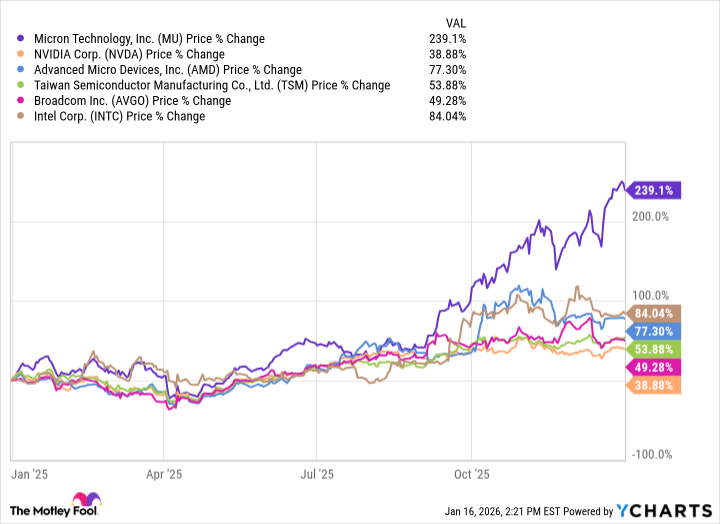Select the Taiwan Semiconductor legend label
720x524 pixels.
pos(210,85)
